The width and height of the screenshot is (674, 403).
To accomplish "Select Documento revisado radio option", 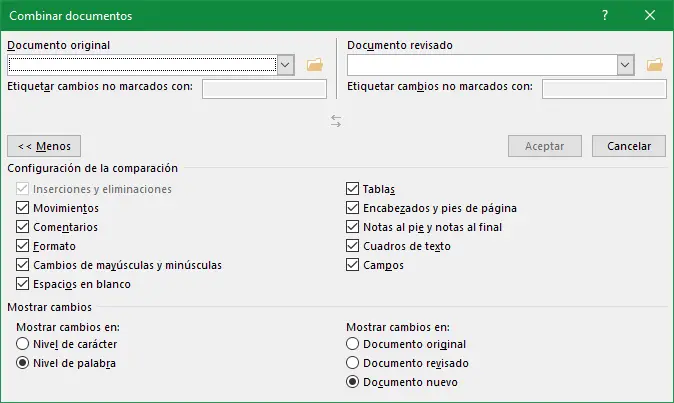I will [x=352, y=363].
